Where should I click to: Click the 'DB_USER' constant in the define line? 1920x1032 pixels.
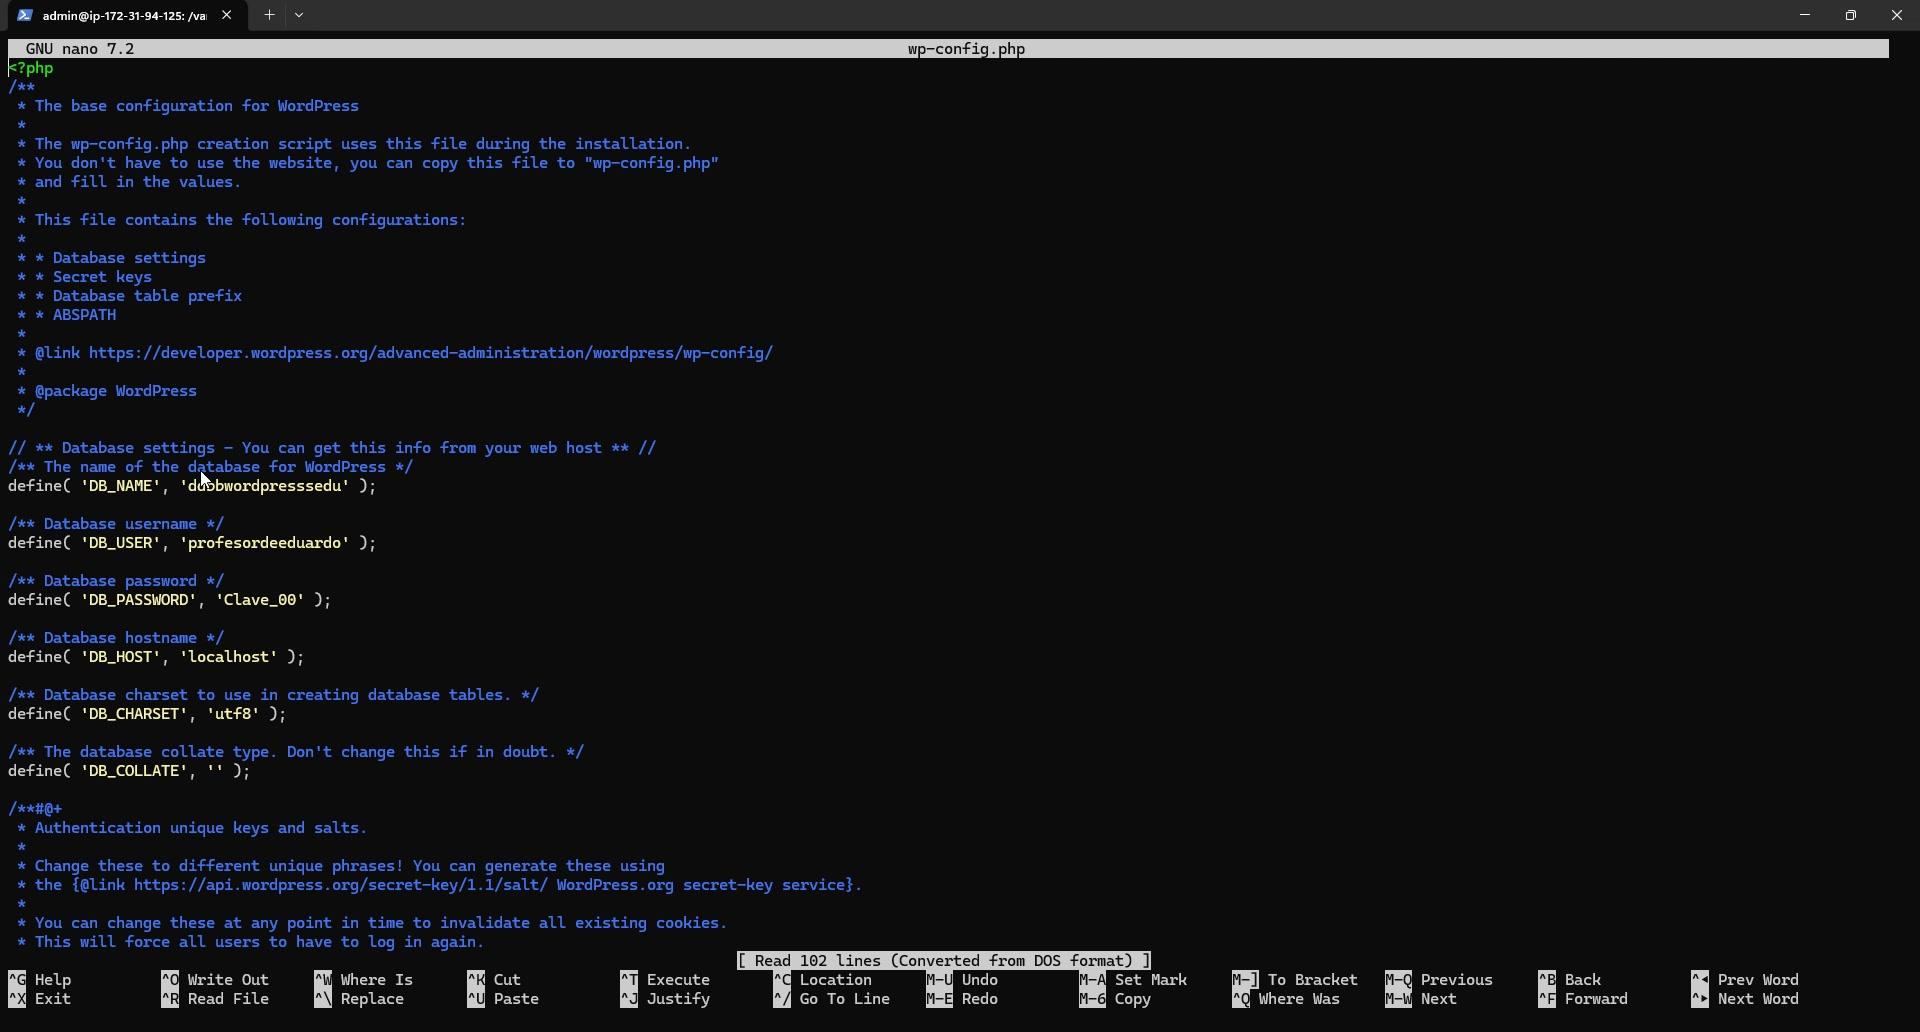pyautogui.click(x=121, y=543)
